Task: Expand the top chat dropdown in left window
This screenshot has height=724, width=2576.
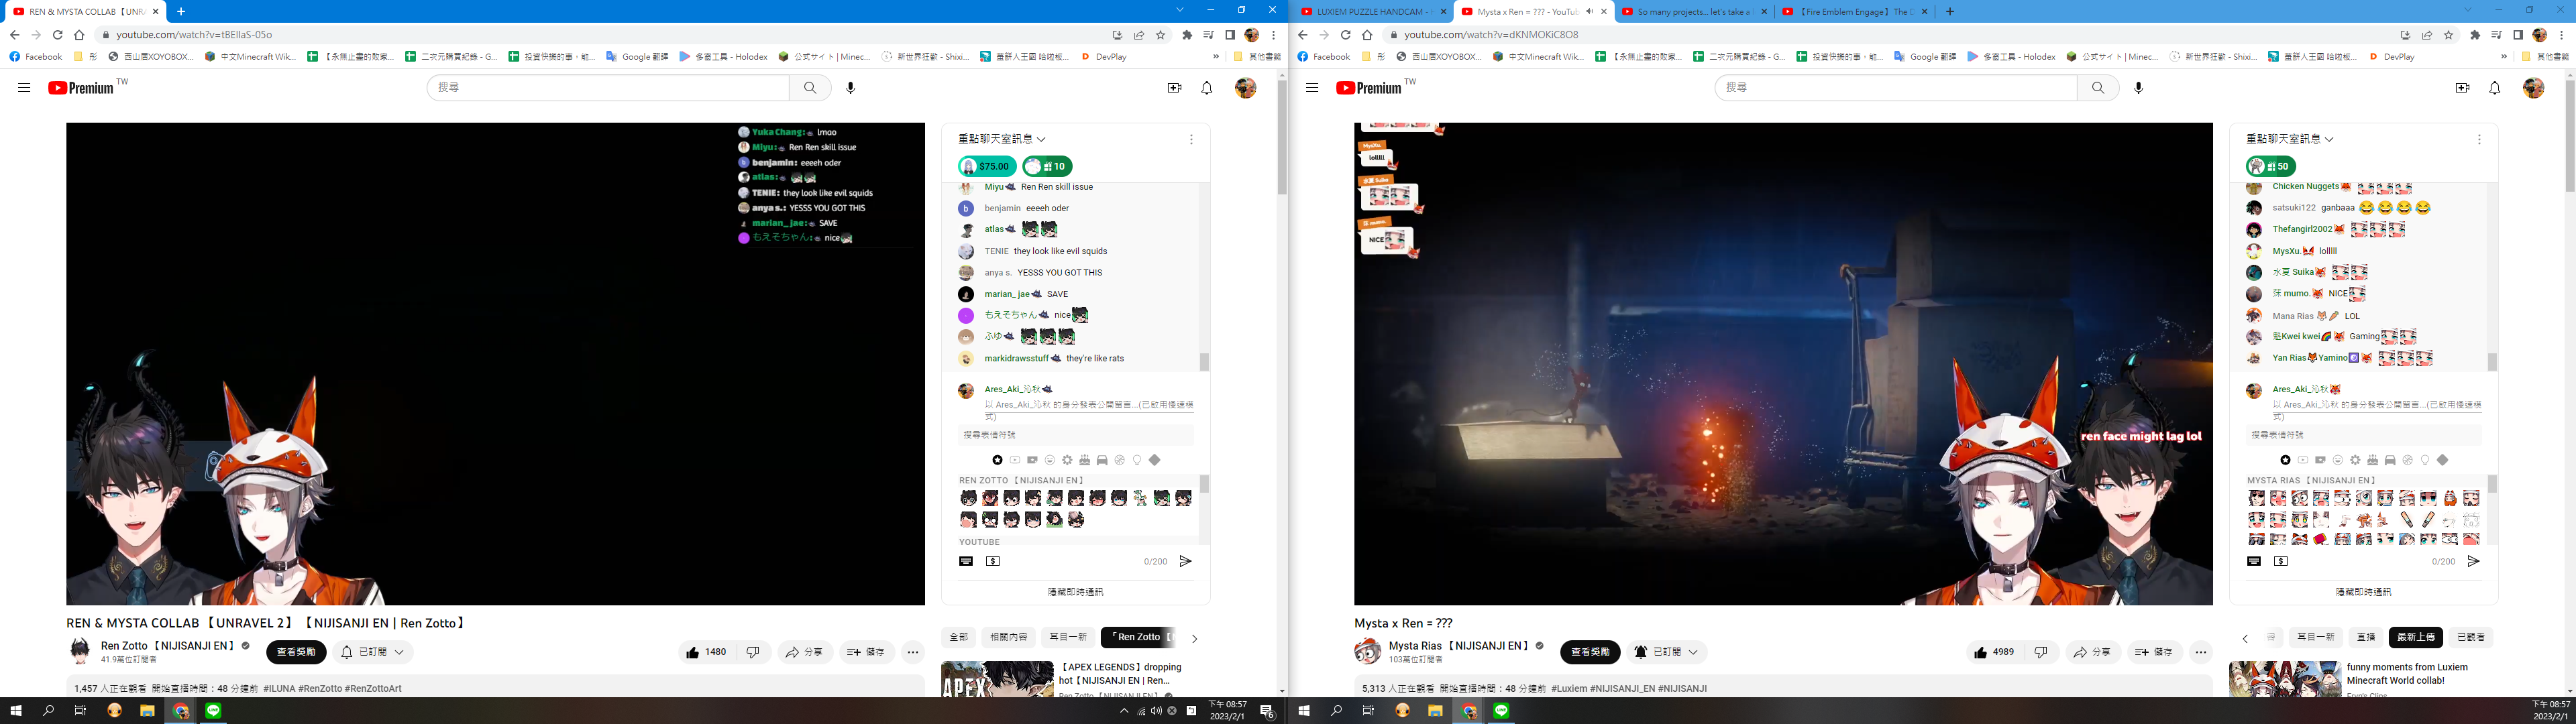Action: [1002, 139]
